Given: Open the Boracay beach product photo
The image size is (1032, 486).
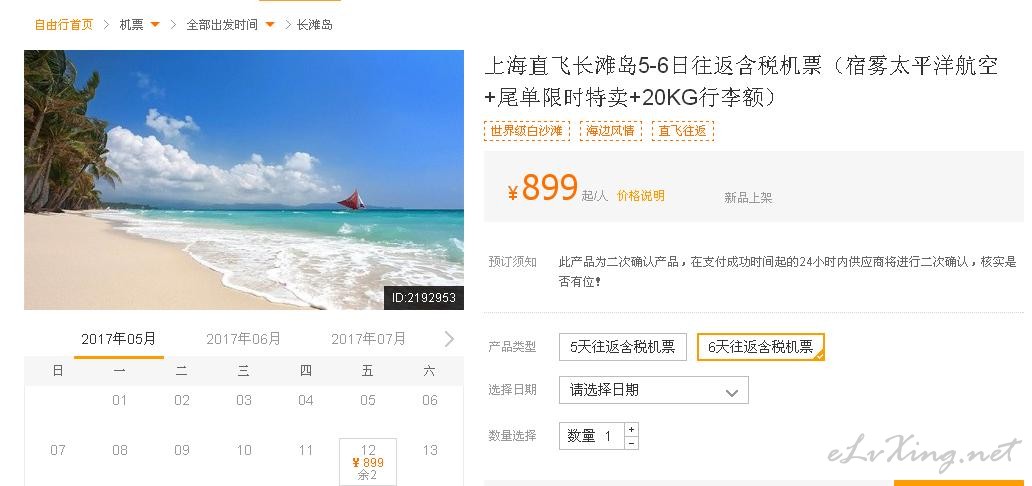Looking at the screenshot, I should [x=244, y=180].
